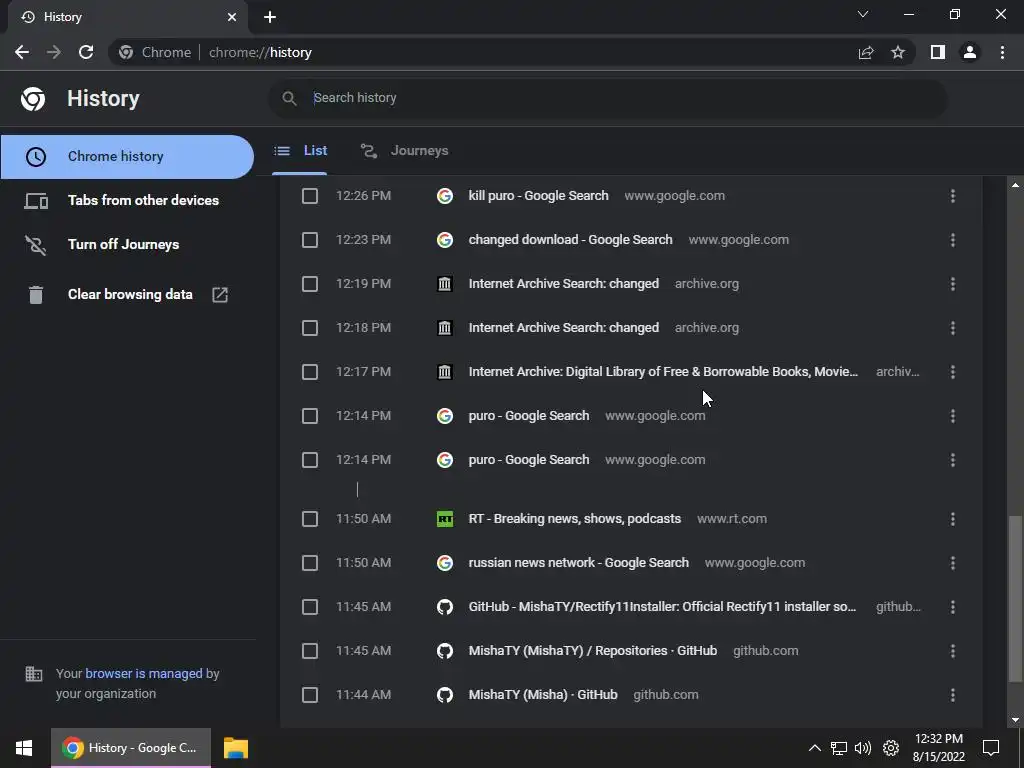Check the russian news network entry box
The height and width of the screenshot is (768, 1024).
click(x=310, y=563)
